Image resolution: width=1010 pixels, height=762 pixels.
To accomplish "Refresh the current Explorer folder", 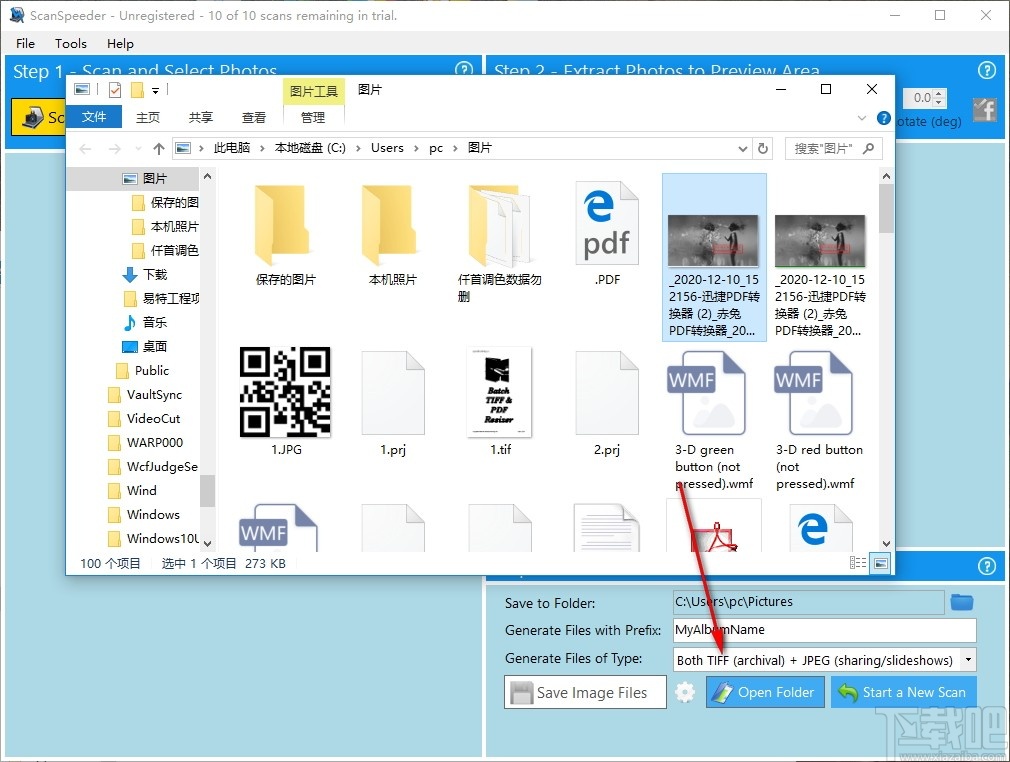I will coord(763,149).
